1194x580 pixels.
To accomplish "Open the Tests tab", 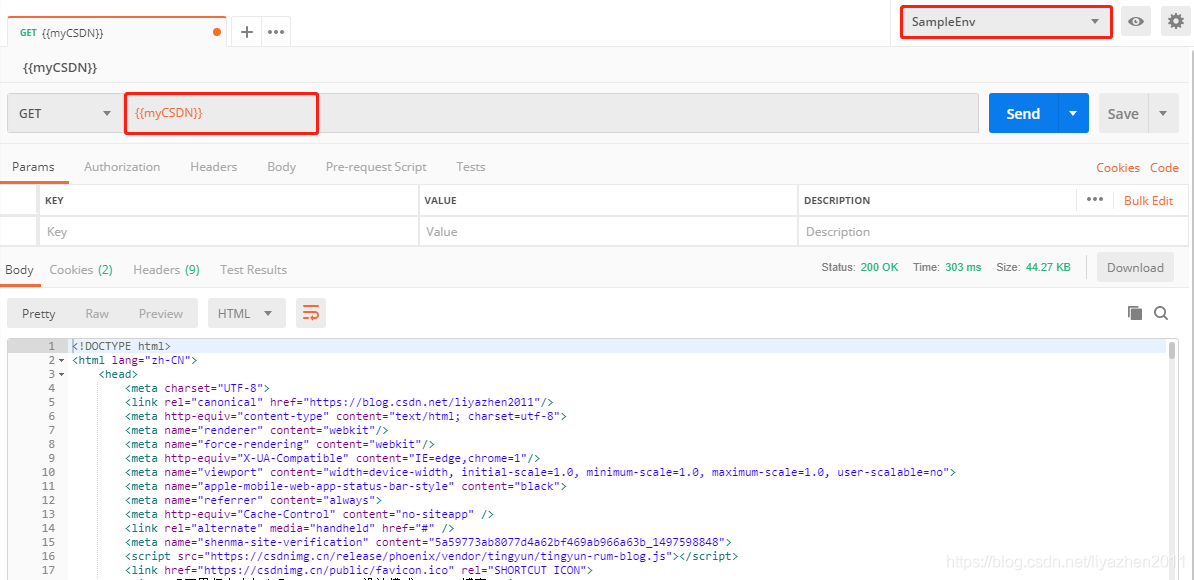I will click(471, 167).
